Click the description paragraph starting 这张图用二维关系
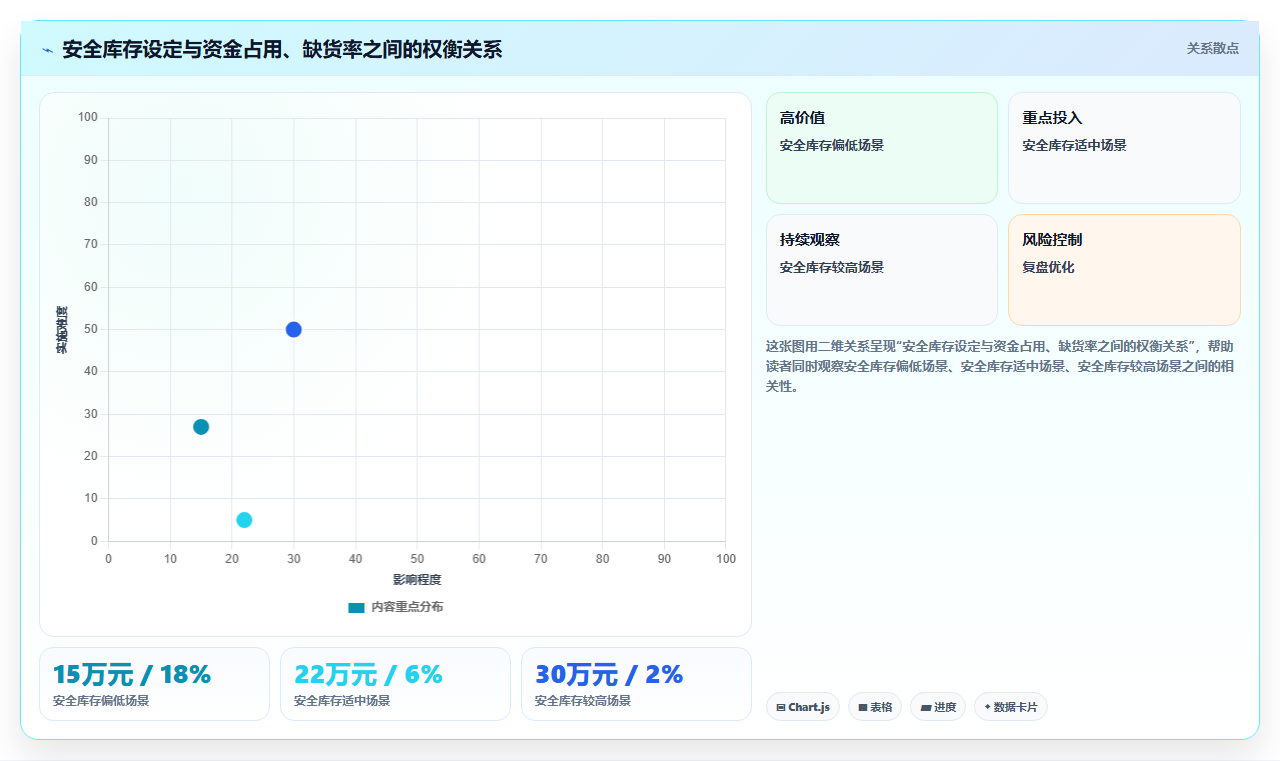The image size is (1280, 761). point(1000,366)
